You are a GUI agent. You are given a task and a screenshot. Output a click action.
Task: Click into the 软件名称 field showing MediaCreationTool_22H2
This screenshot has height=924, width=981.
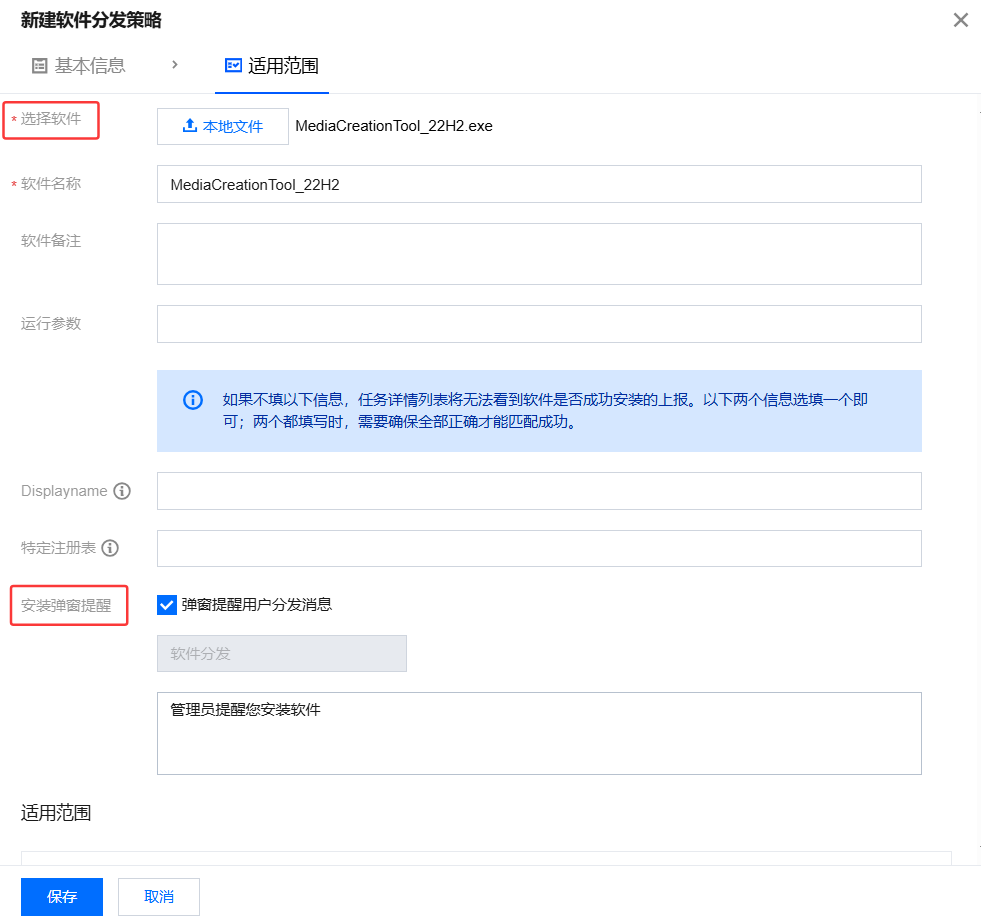538,184
